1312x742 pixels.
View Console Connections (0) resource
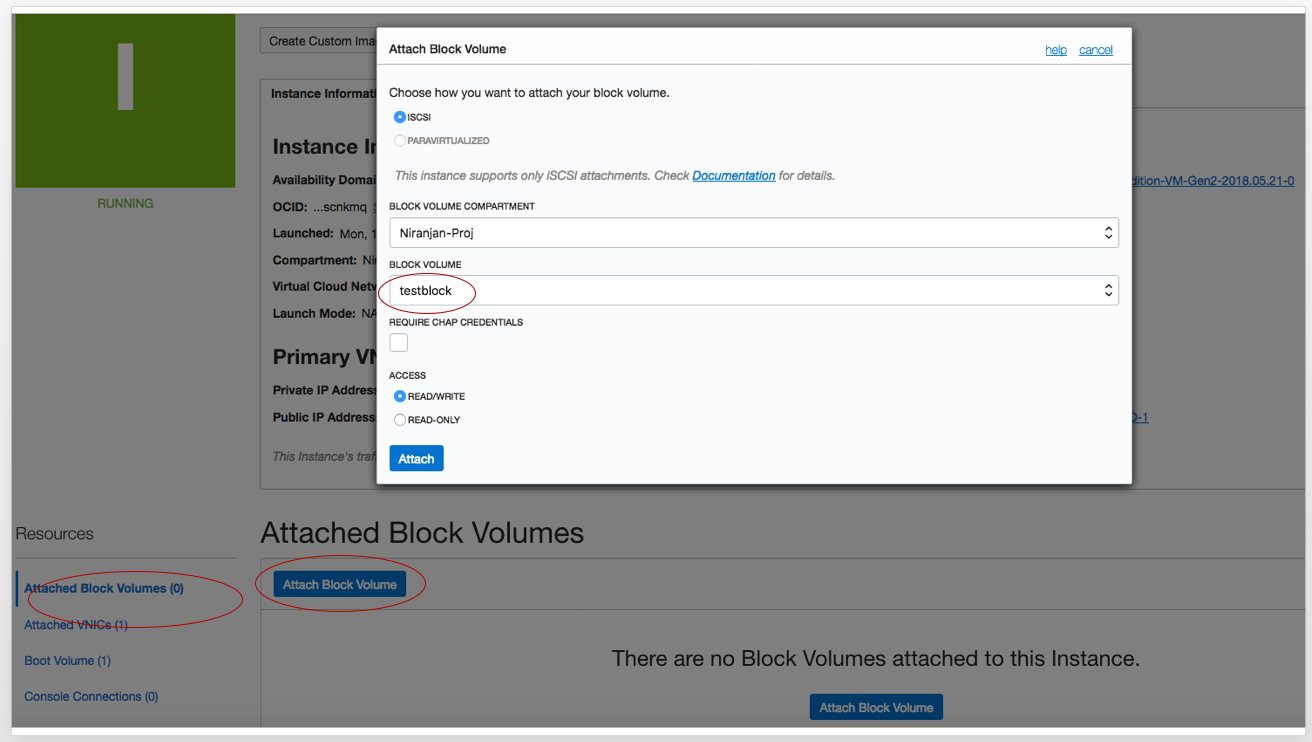pos(91,697)
